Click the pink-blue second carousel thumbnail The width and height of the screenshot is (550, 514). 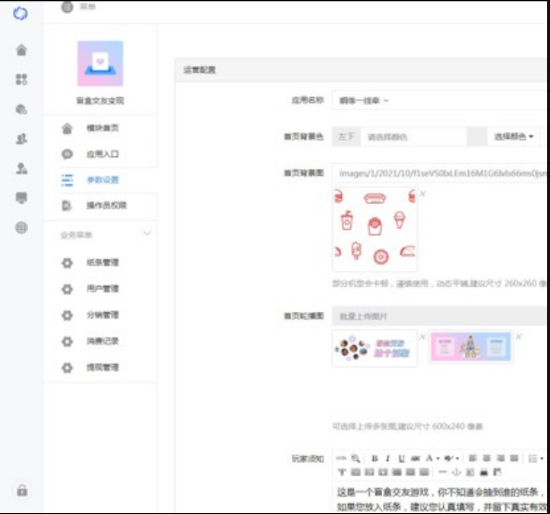pyautogui.click(x=470, y=347)
